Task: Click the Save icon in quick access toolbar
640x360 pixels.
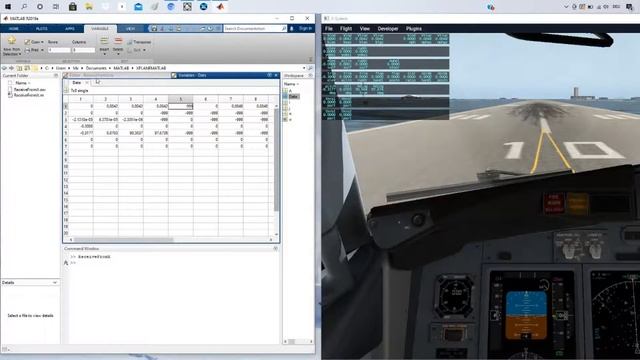Action: 154,29
